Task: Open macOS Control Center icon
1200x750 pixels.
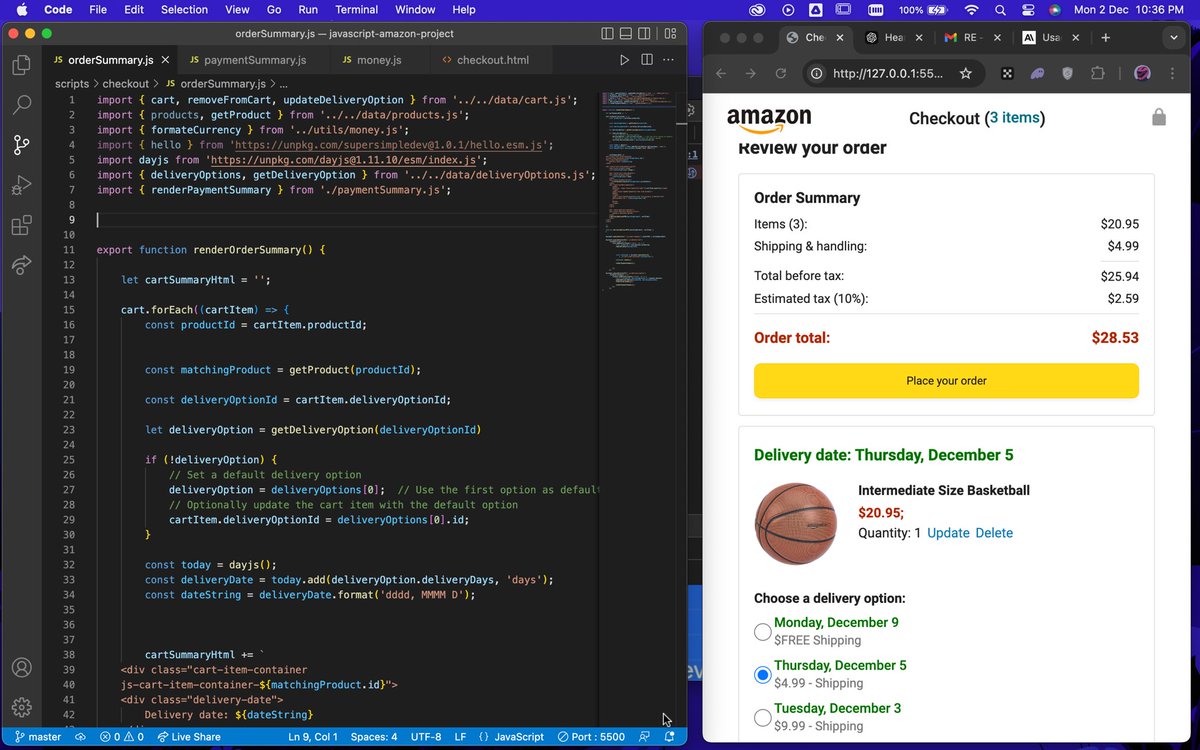Action: [x=1027, y=10]
